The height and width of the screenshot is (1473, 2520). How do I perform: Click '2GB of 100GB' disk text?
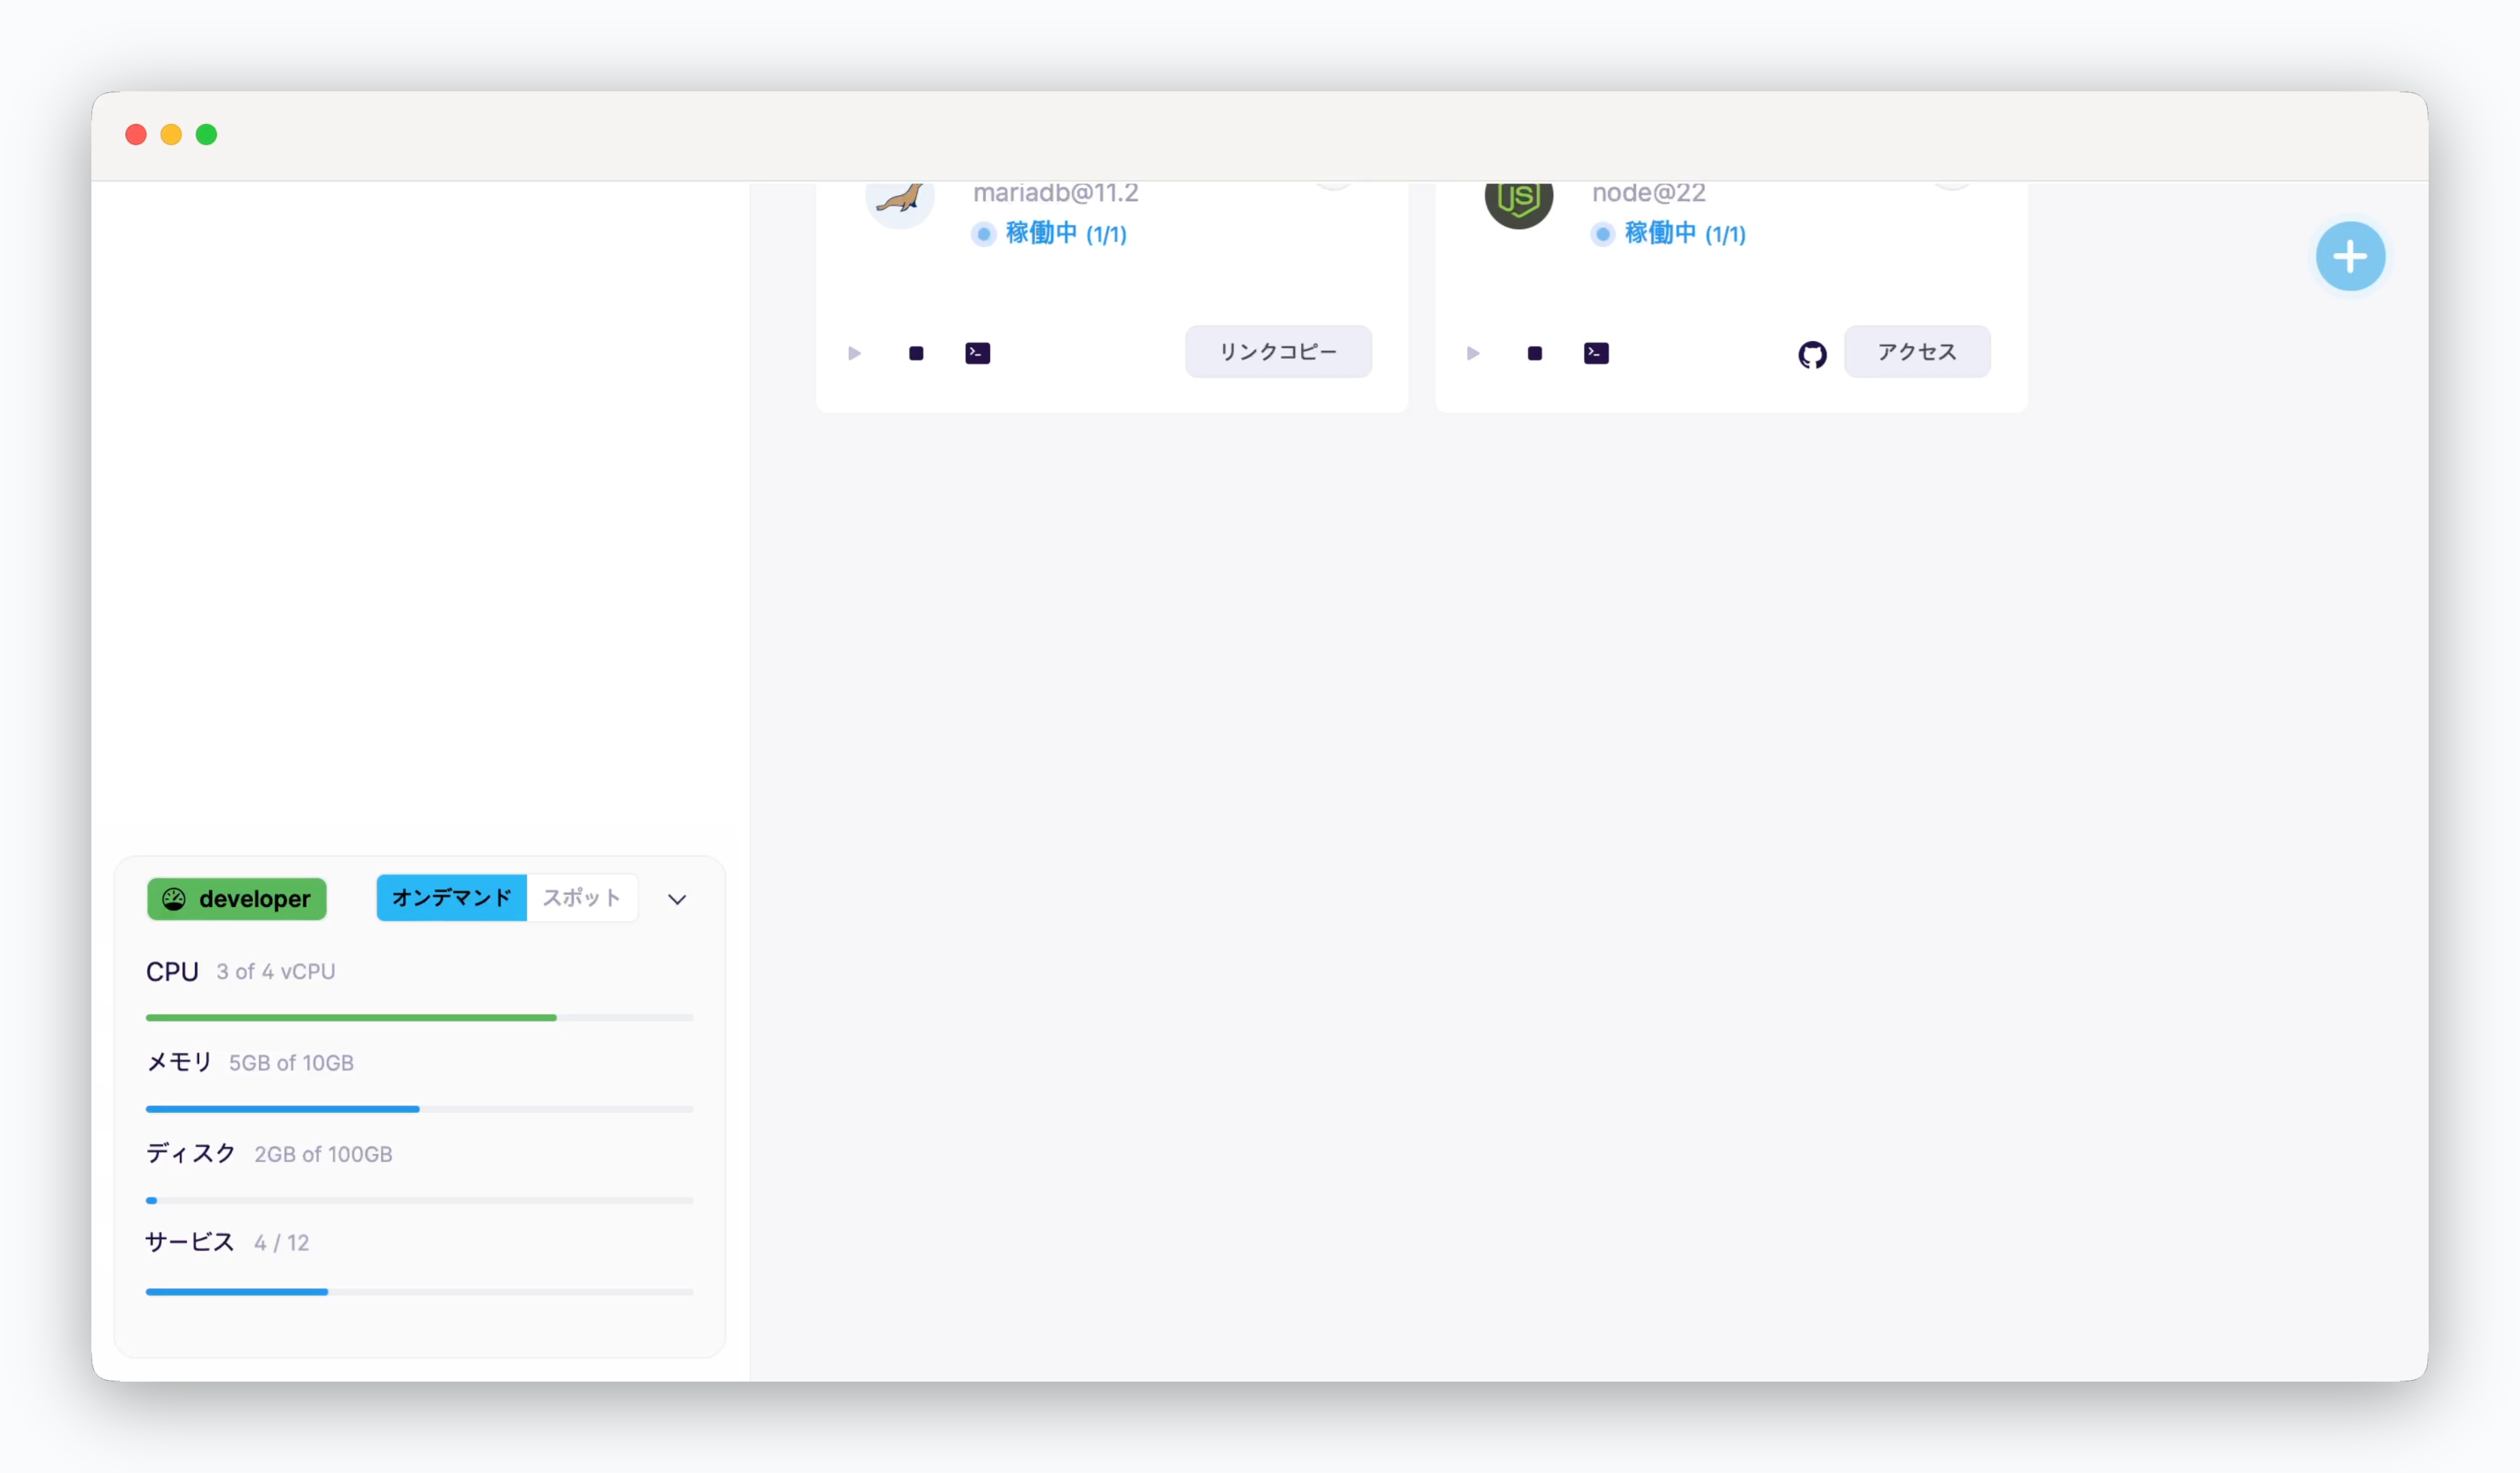323,1154
